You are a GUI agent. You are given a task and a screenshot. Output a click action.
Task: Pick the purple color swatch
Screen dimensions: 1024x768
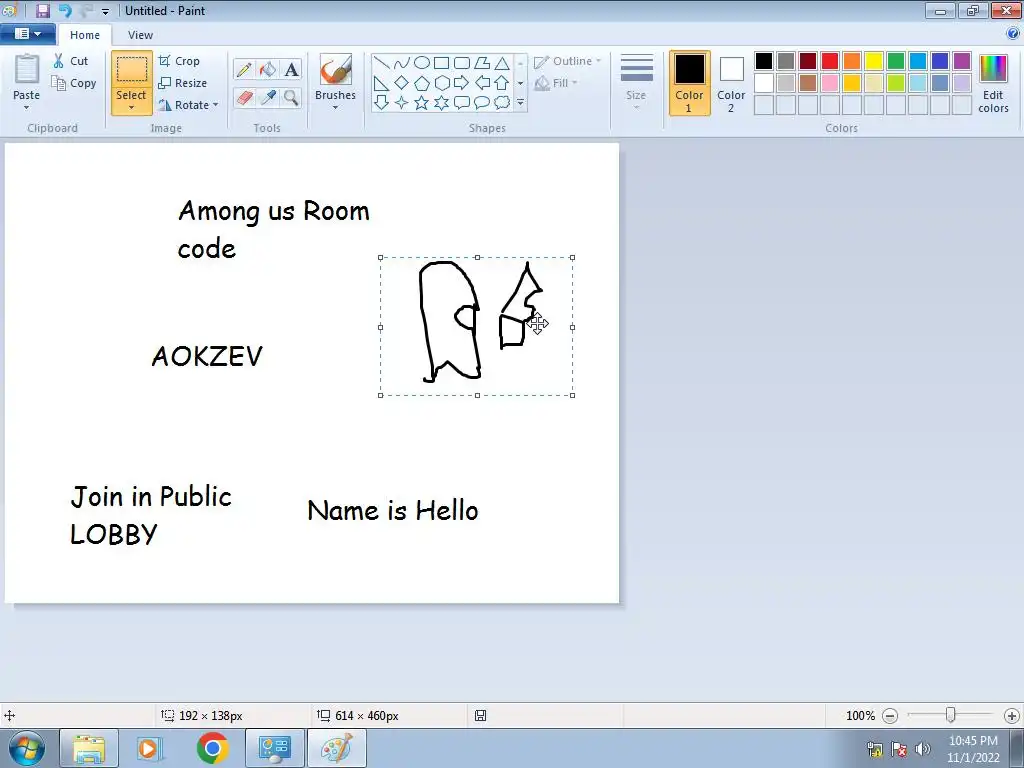[962, 61]
